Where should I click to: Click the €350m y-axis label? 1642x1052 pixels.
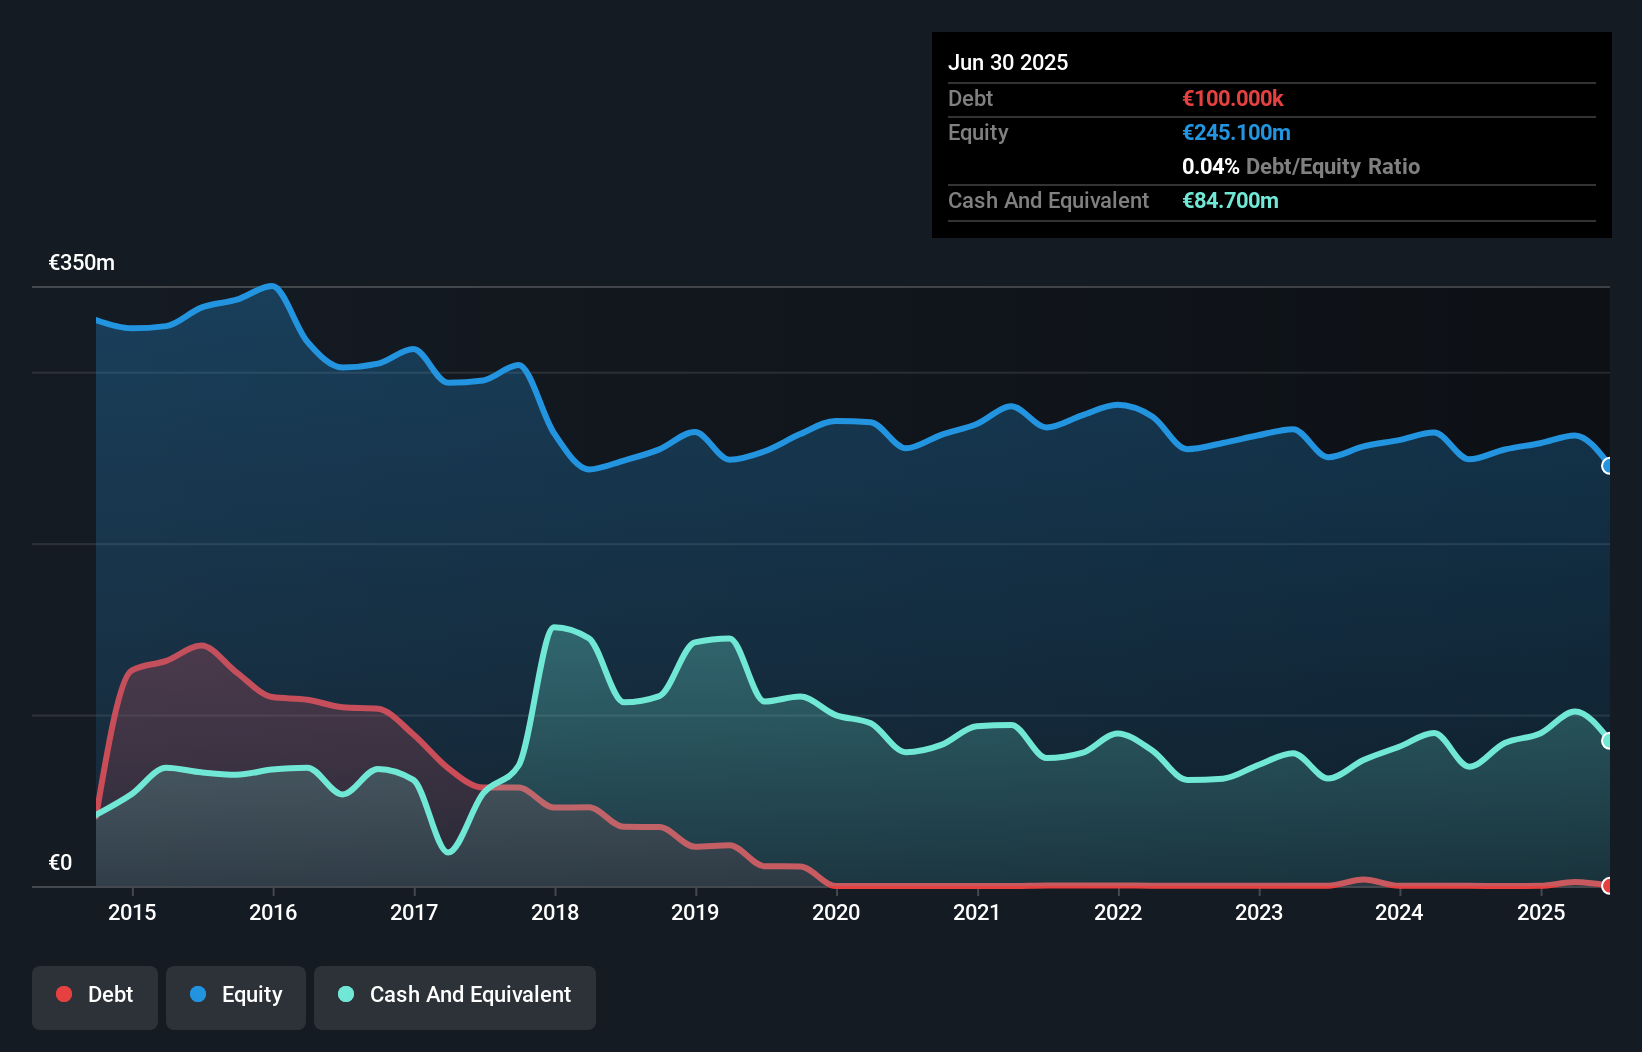tap(82, 263)
